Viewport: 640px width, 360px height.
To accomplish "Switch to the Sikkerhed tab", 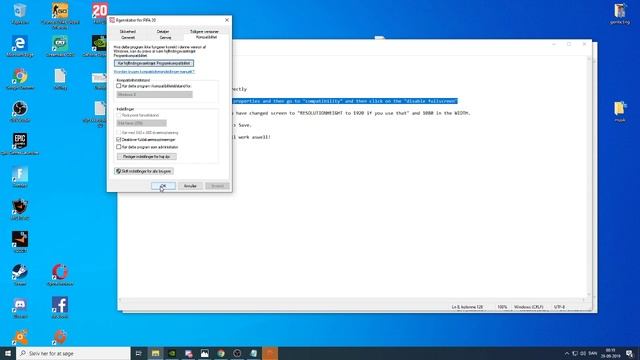I will click(x=128, y=31).
